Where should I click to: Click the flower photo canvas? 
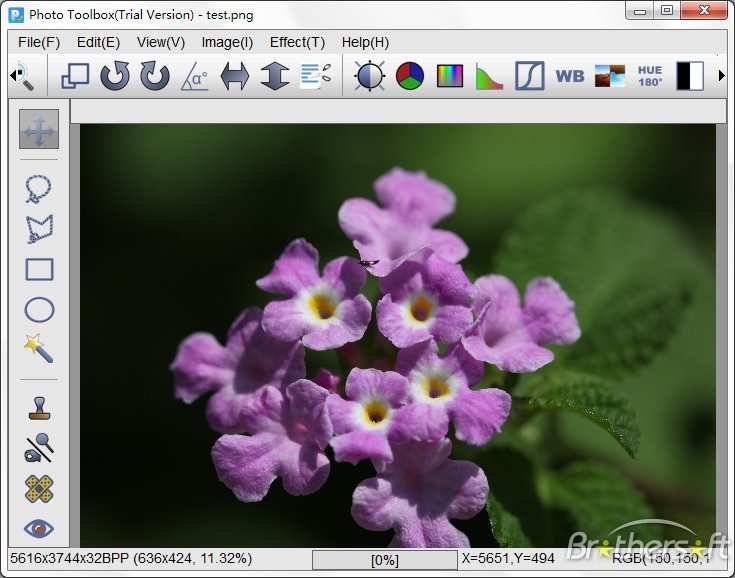tap(398, 336)
